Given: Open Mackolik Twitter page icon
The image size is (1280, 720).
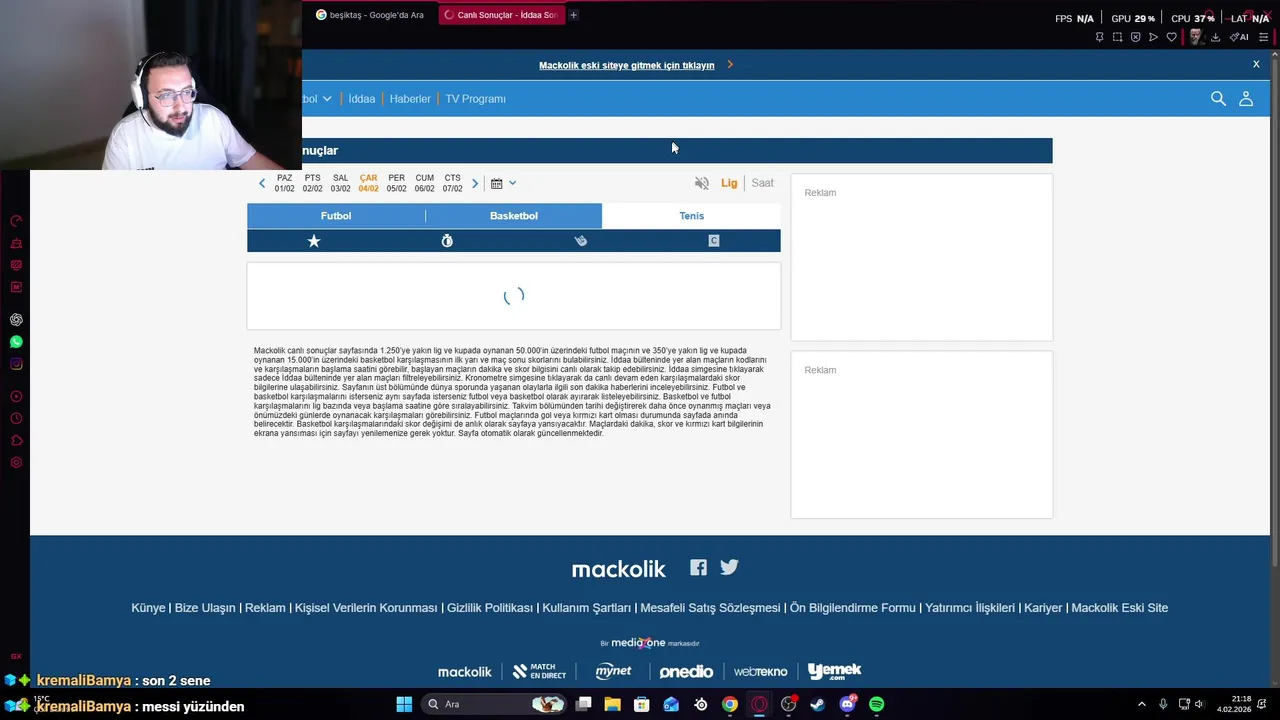Looking at the screenshot, I should (x=729, y=567).
